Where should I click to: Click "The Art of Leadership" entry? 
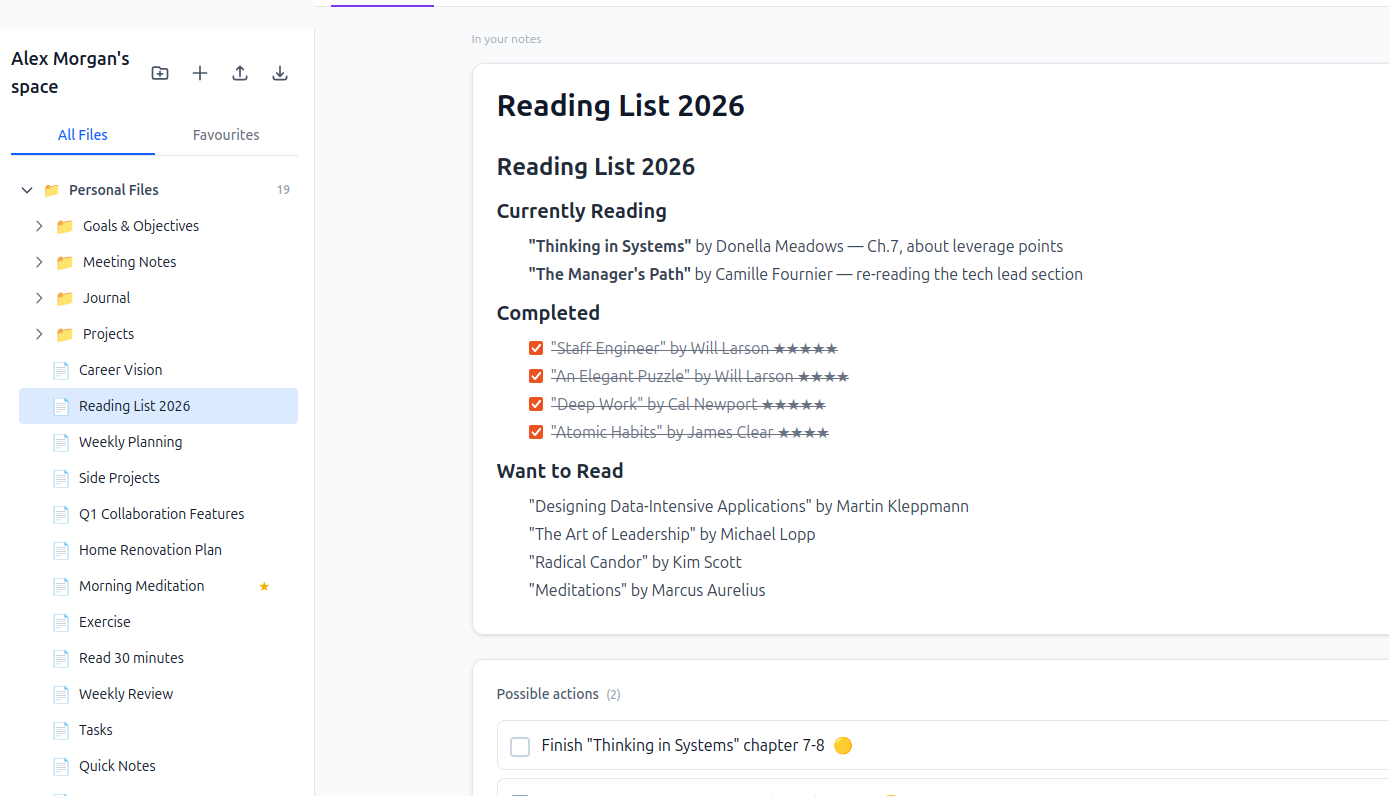[x=672, y=534]
